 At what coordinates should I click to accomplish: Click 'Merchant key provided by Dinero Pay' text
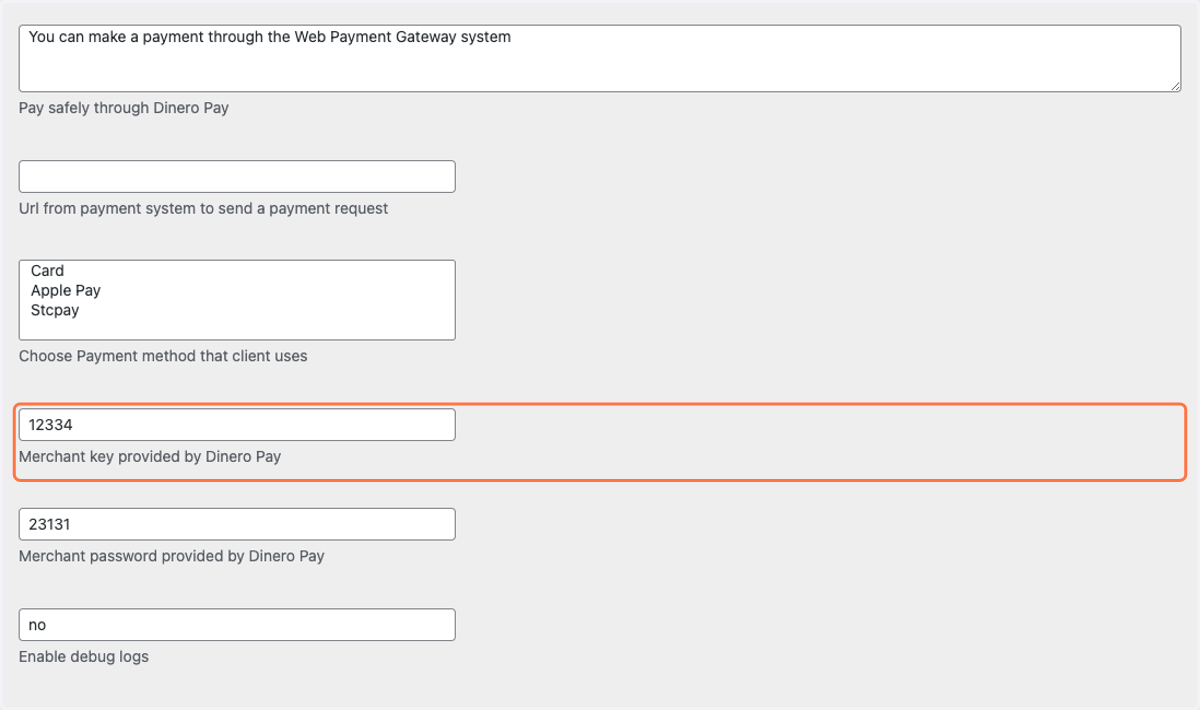point(150,457)
